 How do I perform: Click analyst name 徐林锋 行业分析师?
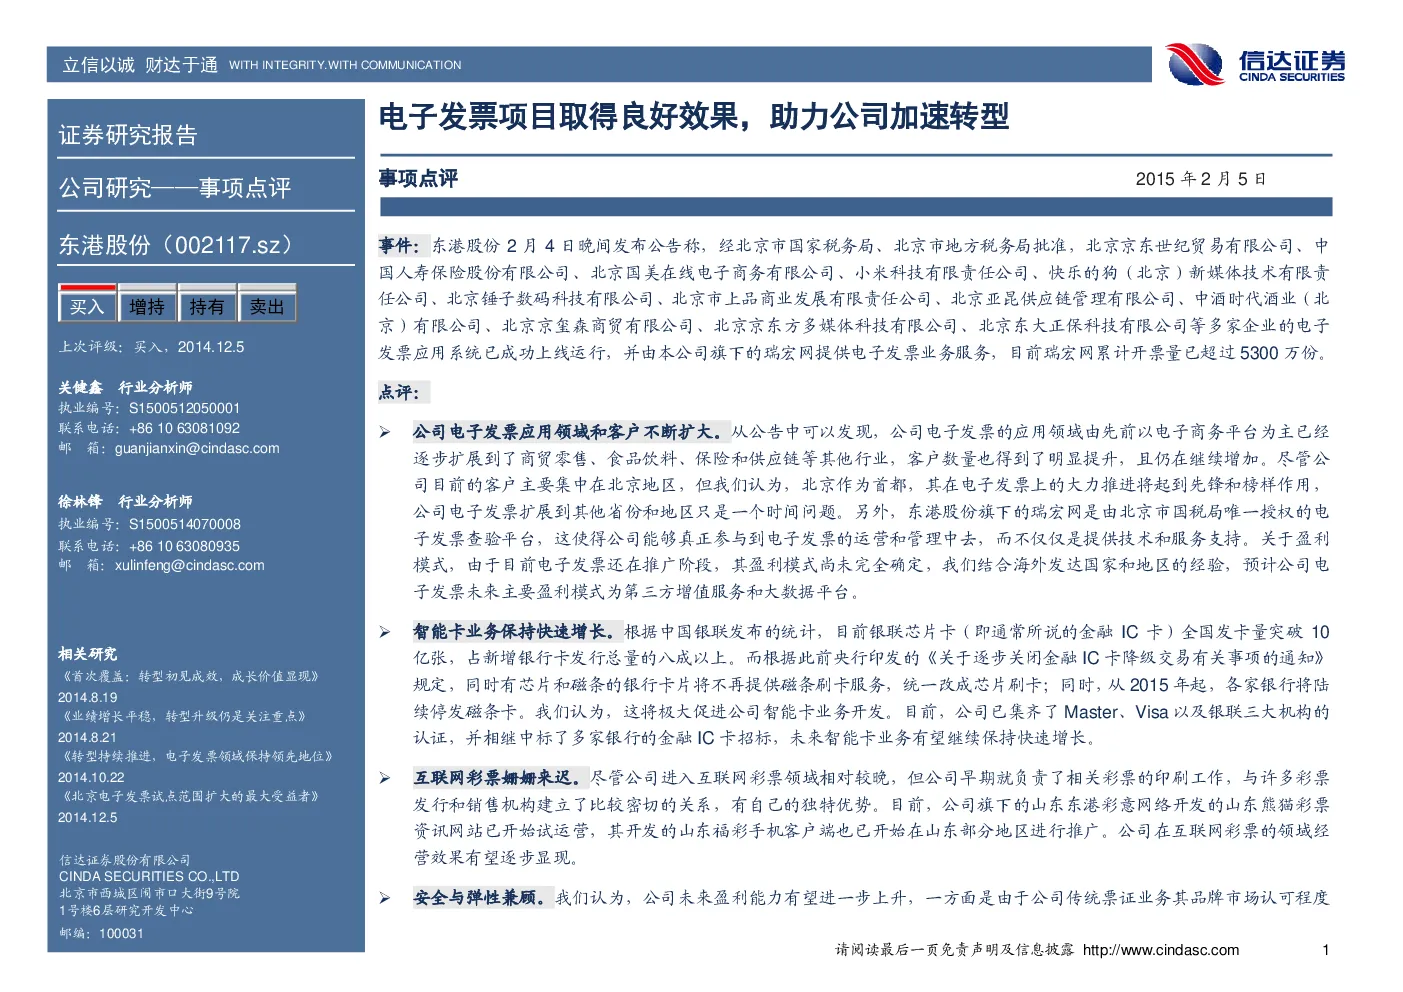point(125,501)
